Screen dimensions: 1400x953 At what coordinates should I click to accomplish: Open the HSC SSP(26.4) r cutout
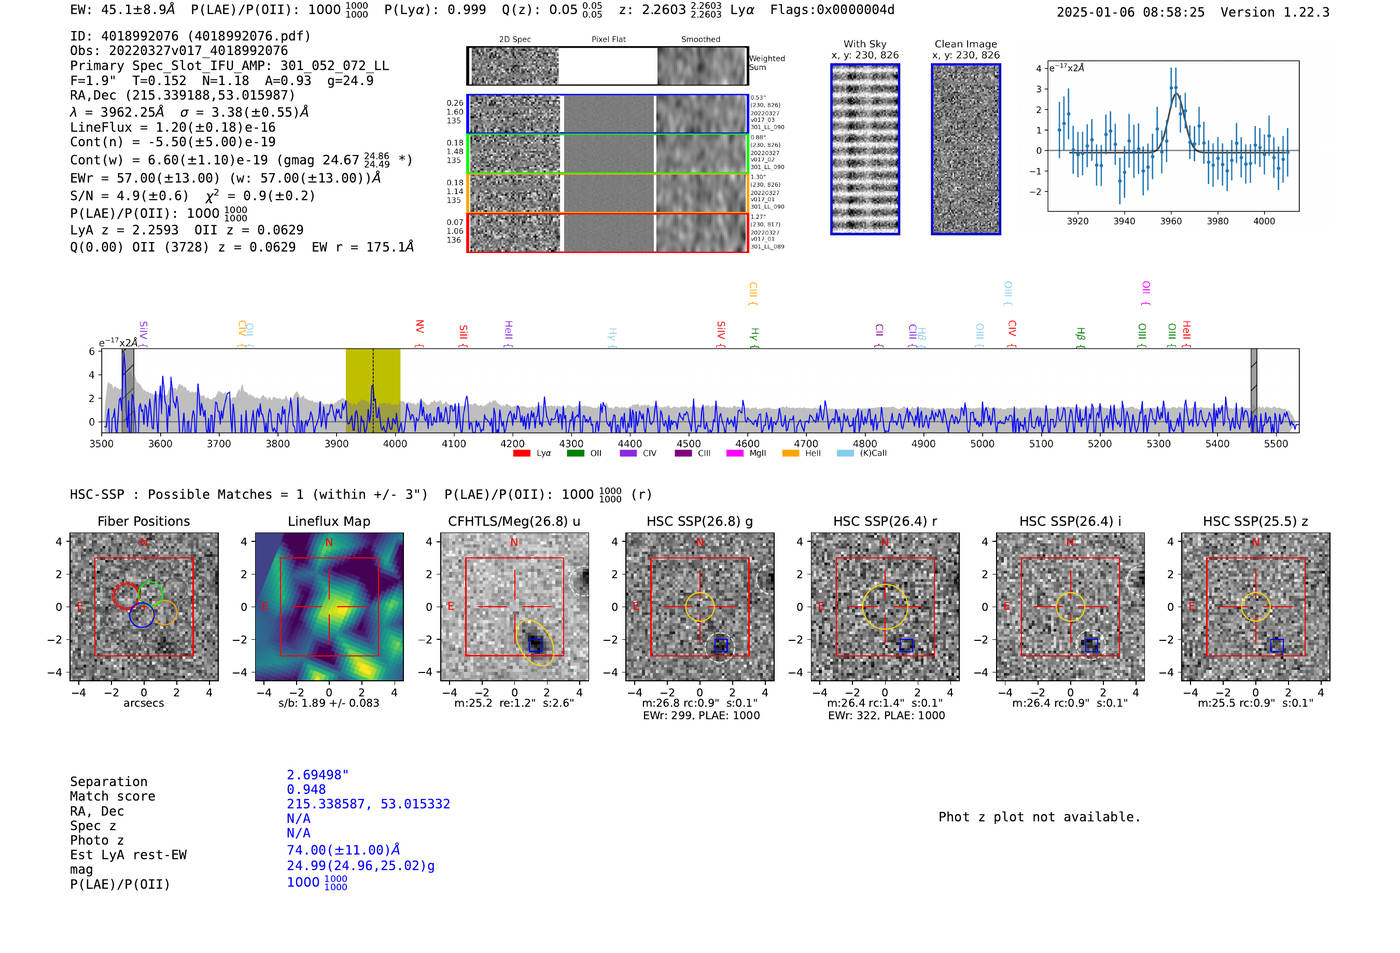(x=885, y=606)
